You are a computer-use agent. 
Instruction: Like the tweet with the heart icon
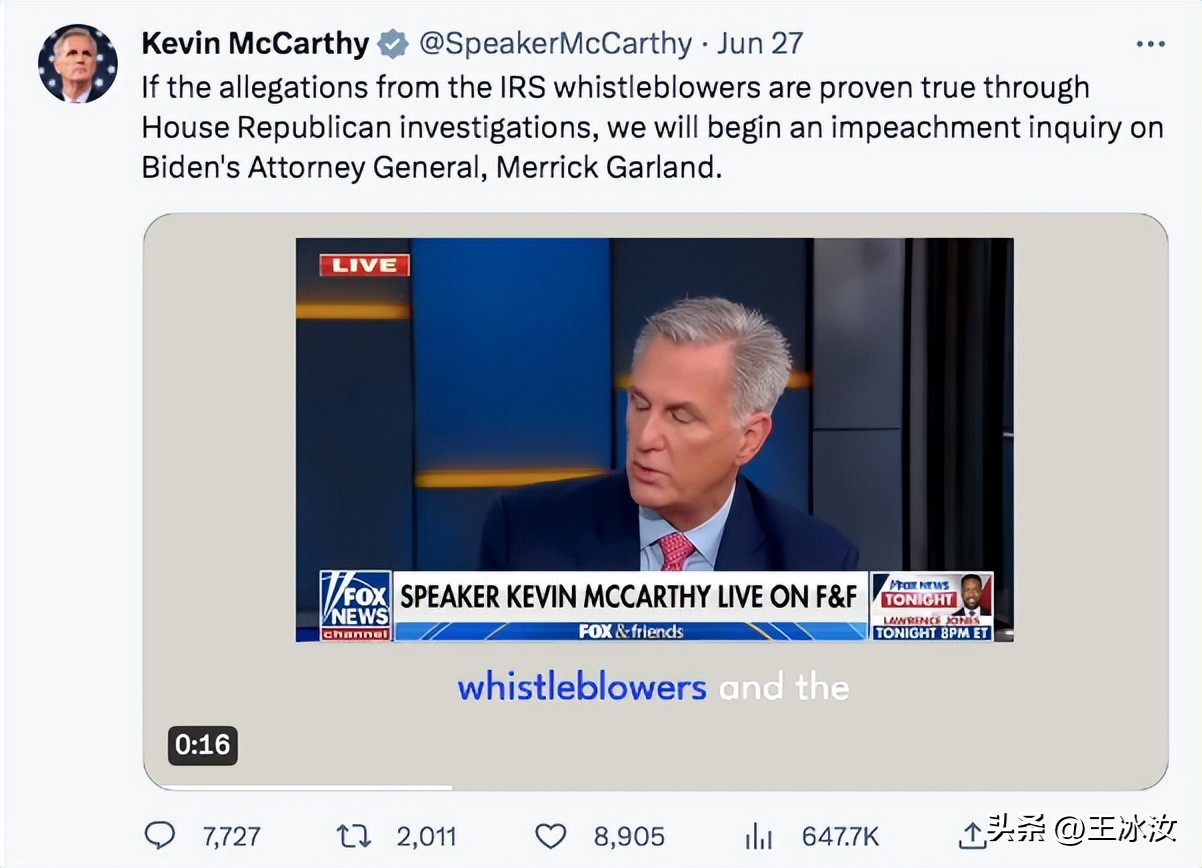(x=550, y=835)
